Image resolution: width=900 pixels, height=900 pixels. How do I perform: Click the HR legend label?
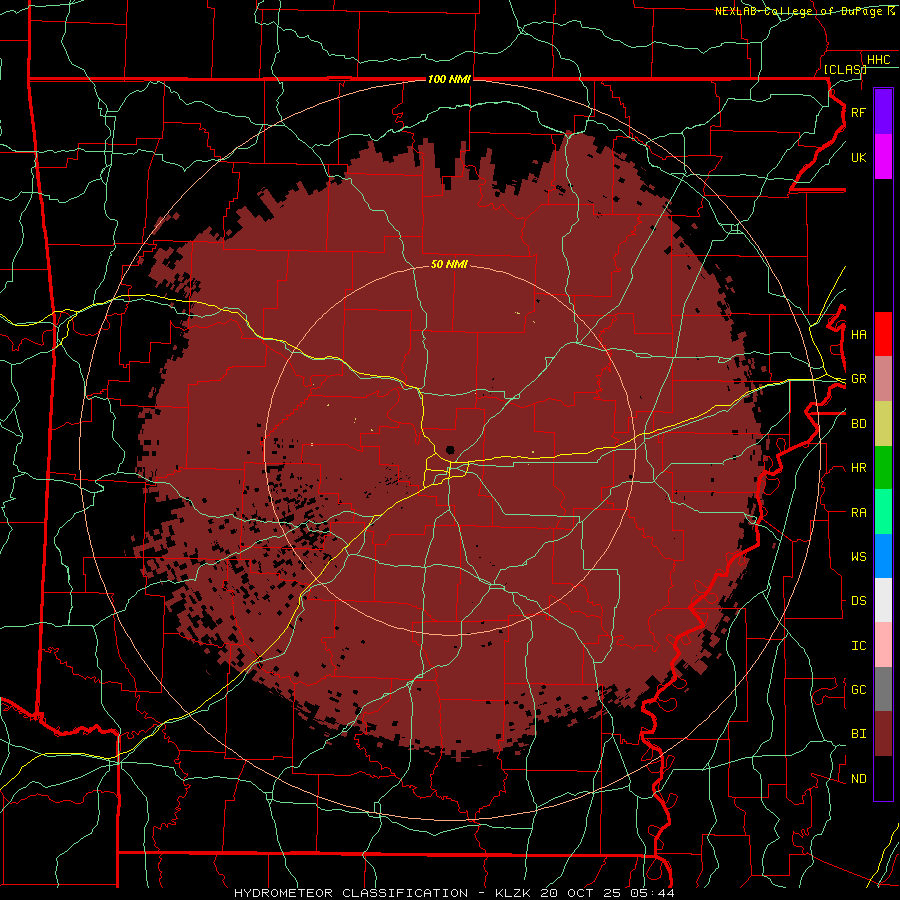pyautogui.click(x=858, y=468)
